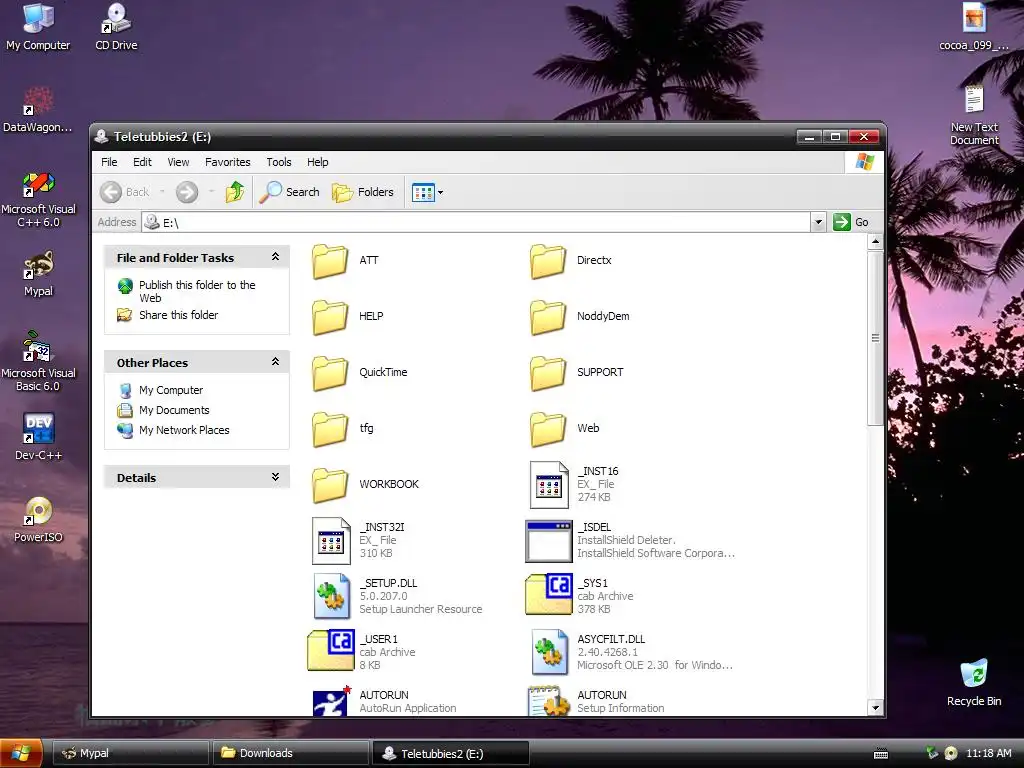Viewport: 1024px width, 768px height.
Task: Go to My Network Places link
Action: [x=184, y=430]
